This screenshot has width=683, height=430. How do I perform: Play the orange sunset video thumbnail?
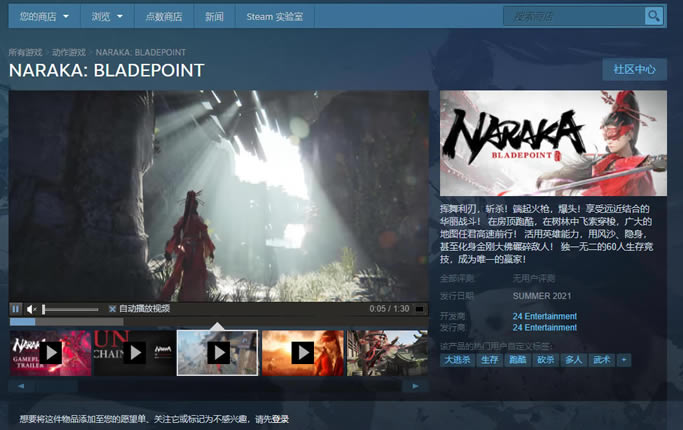point(303,353)
